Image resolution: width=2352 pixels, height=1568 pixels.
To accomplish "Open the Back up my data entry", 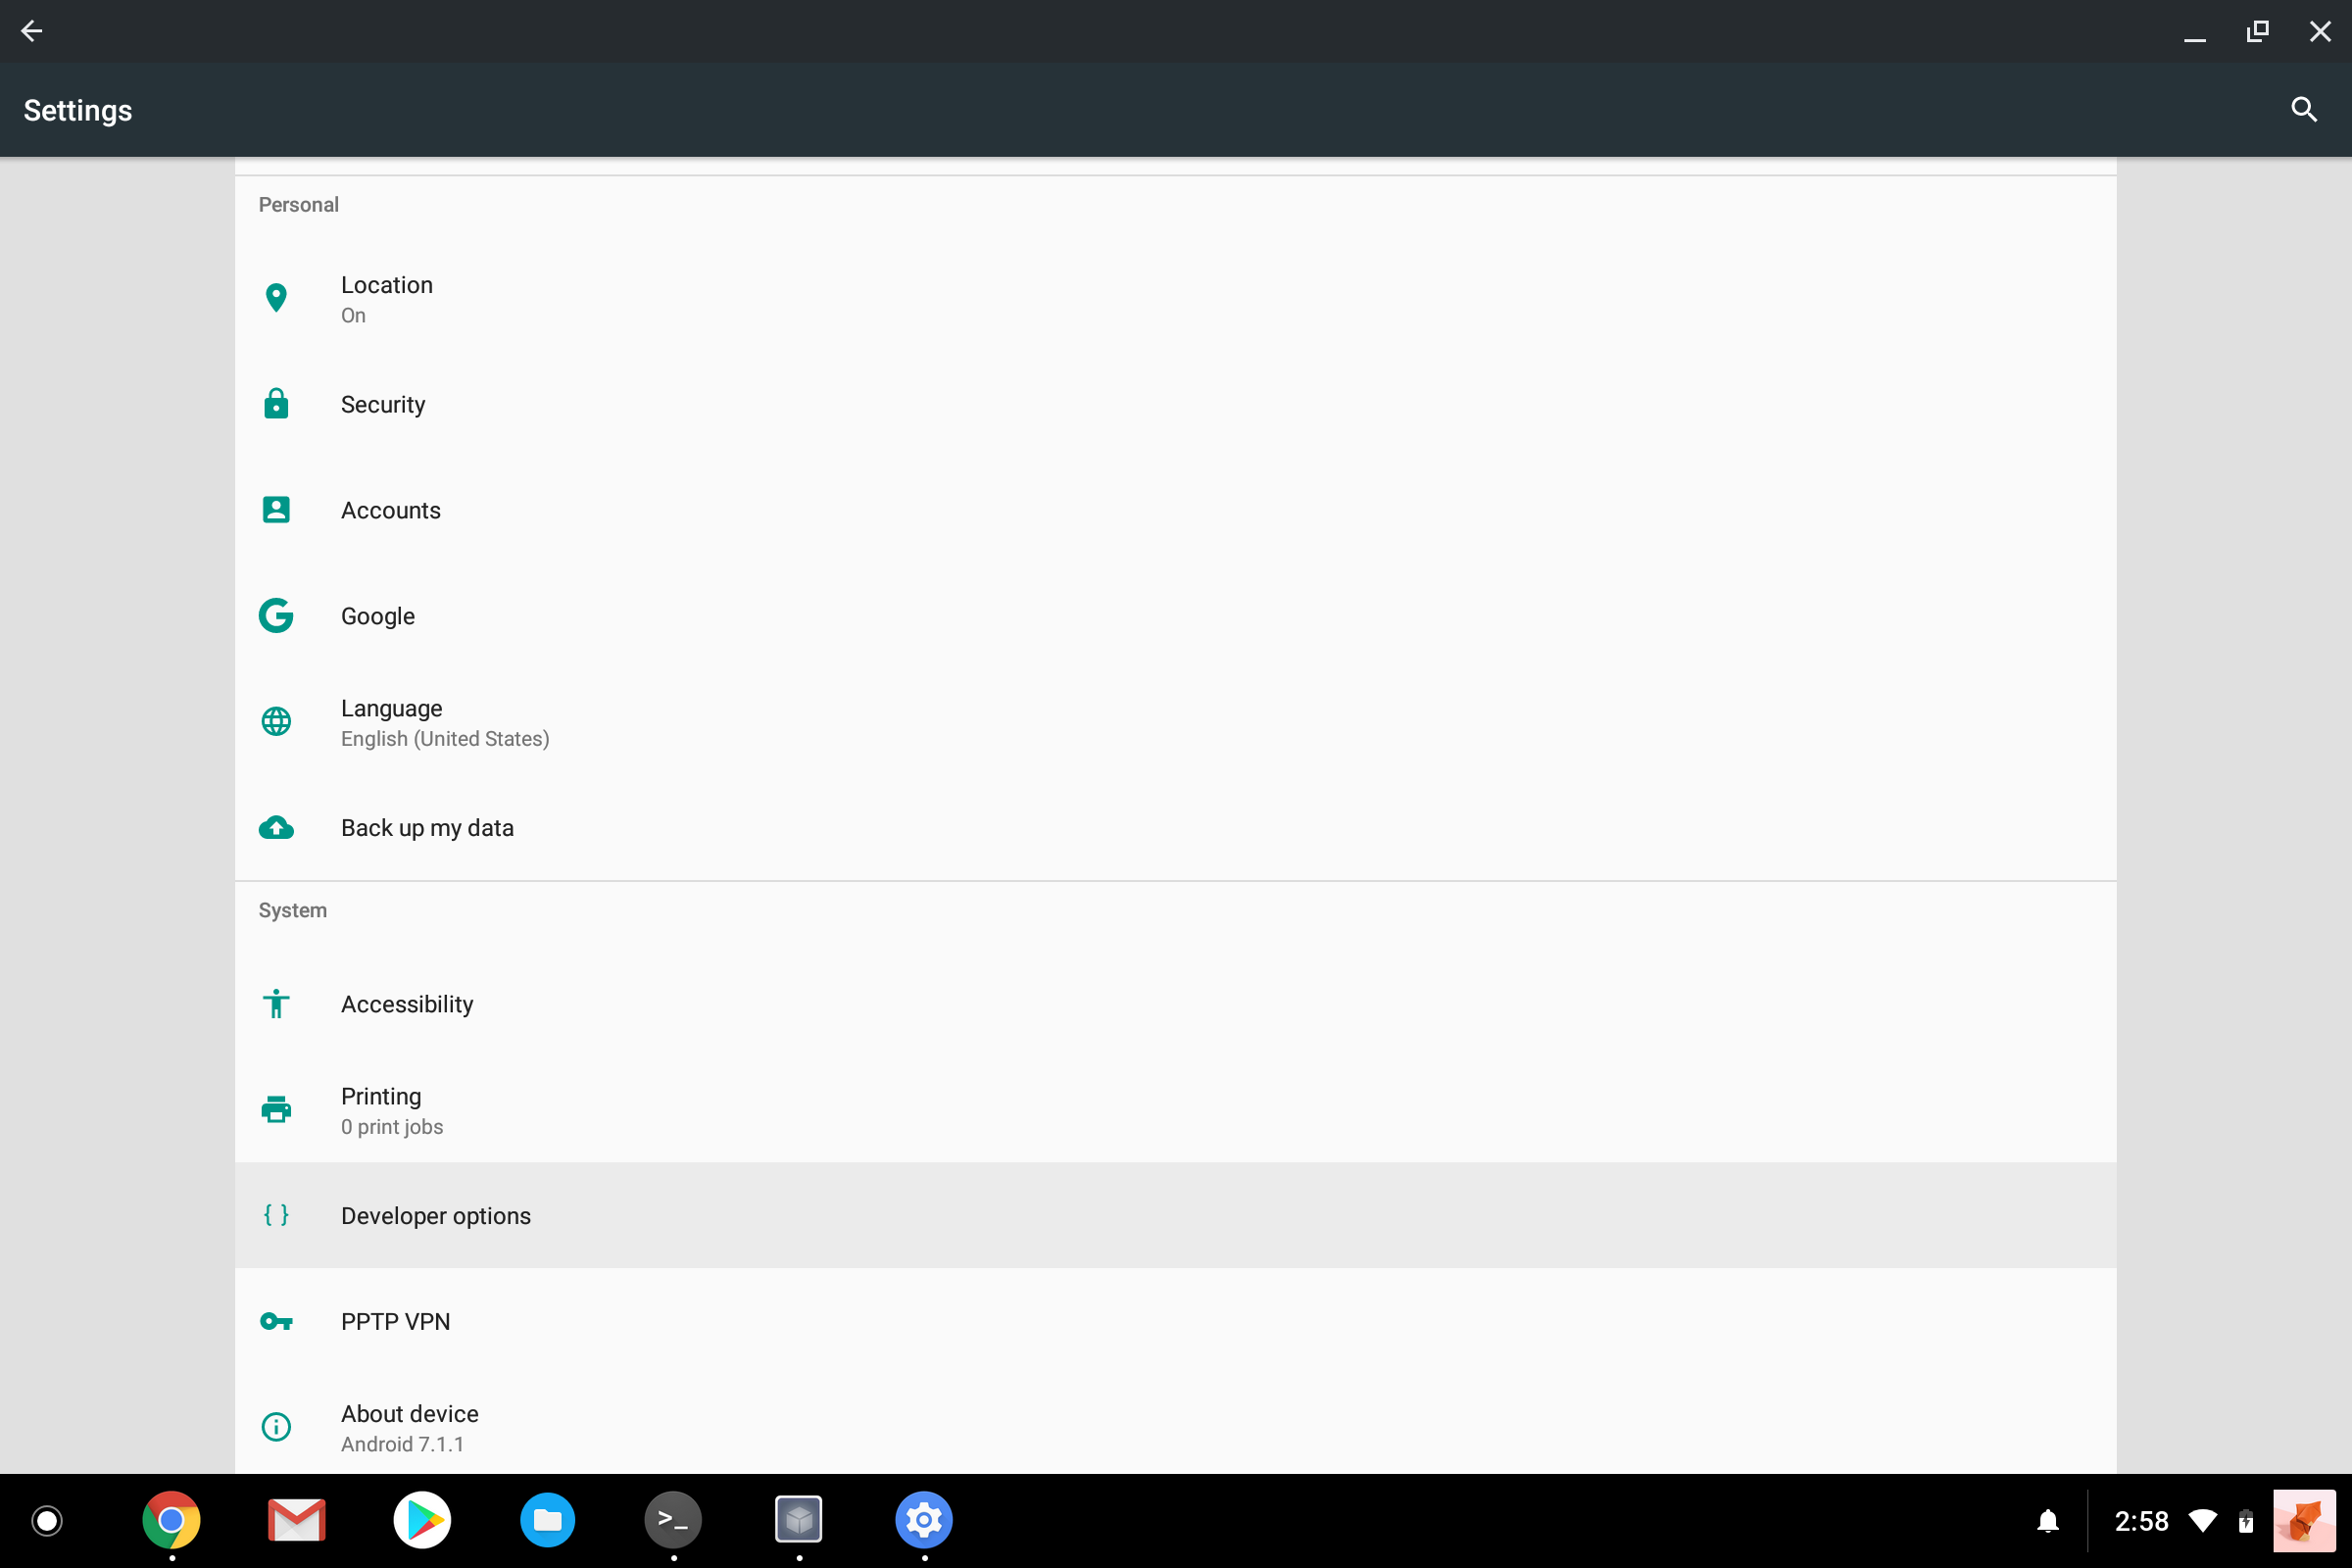I will click(427, 828).
